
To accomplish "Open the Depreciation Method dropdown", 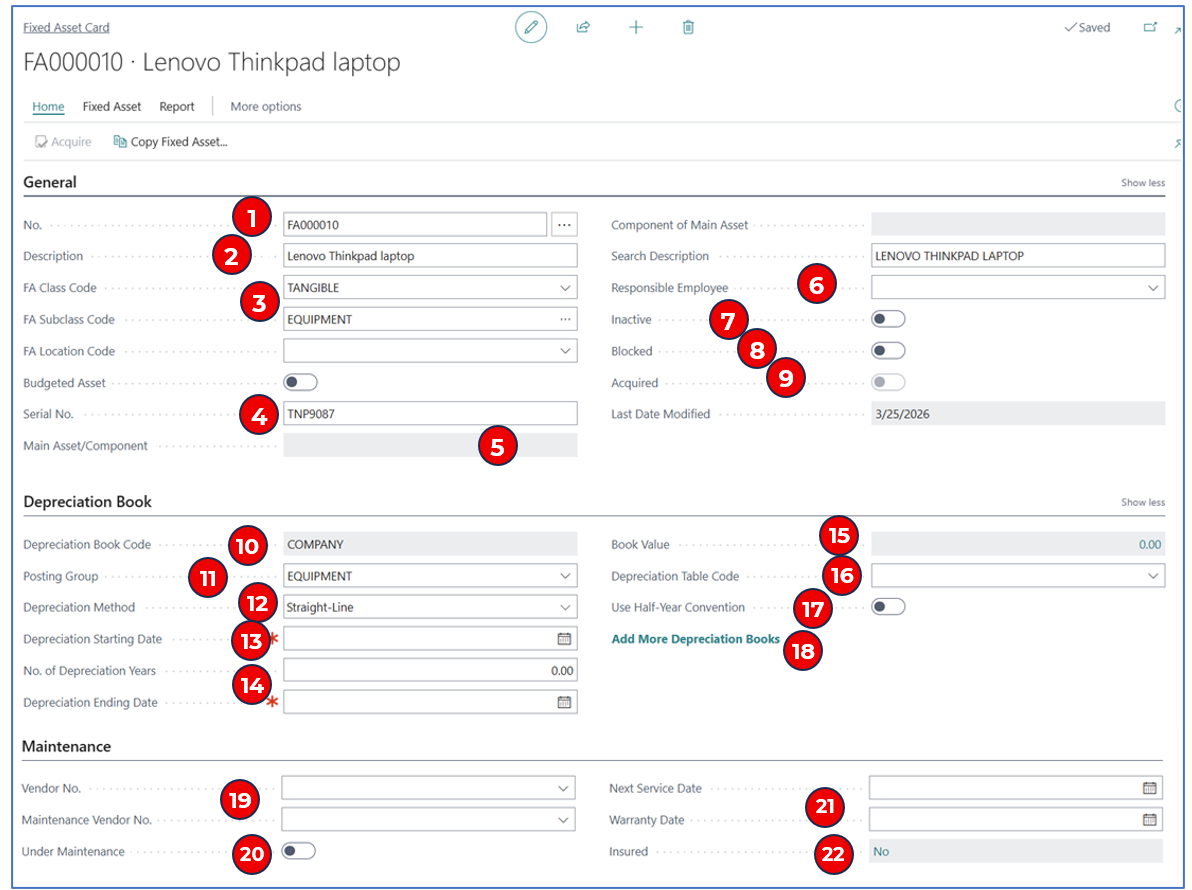I will coord(565,607).
